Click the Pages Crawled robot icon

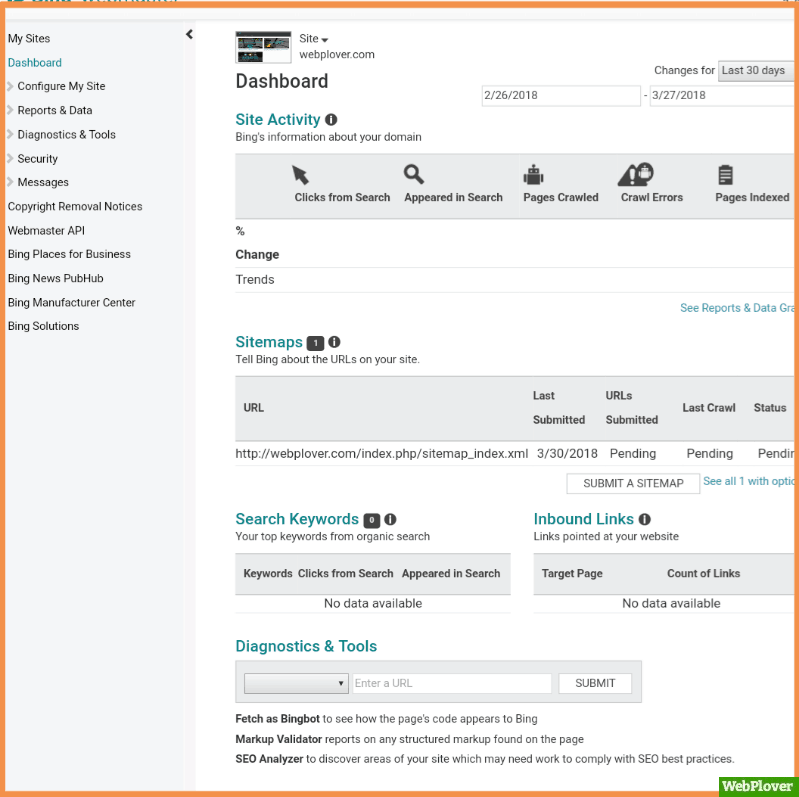[x=533, y=175]
